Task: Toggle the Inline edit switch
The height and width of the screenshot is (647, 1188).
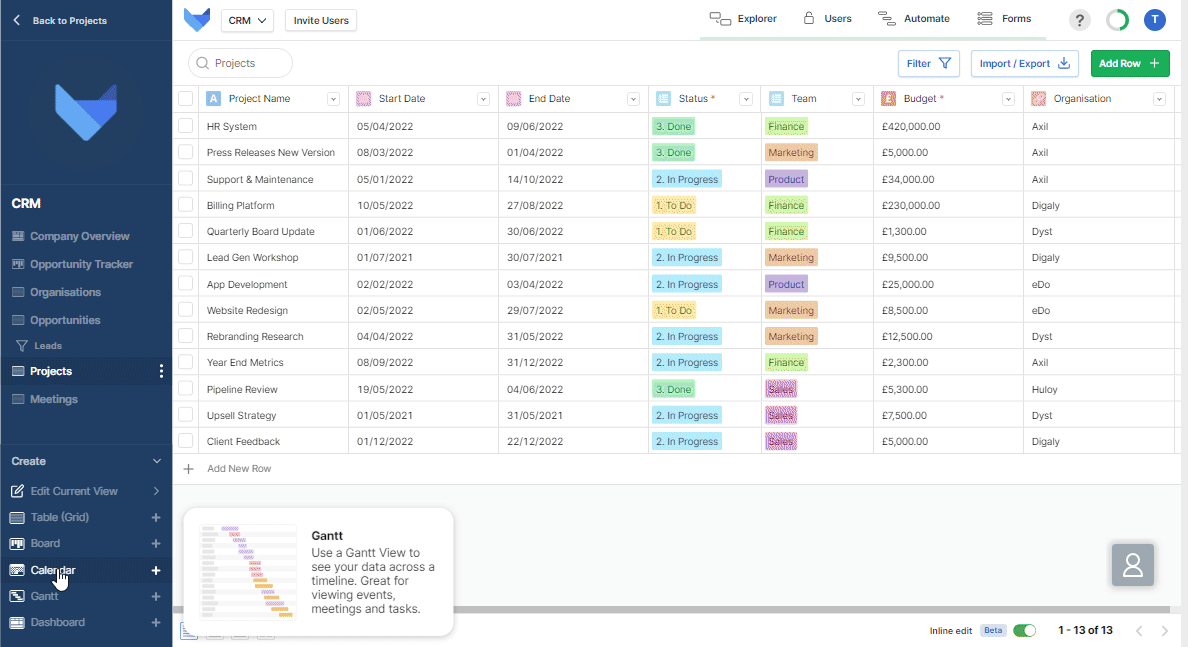Action: (x=1024, y=630)
